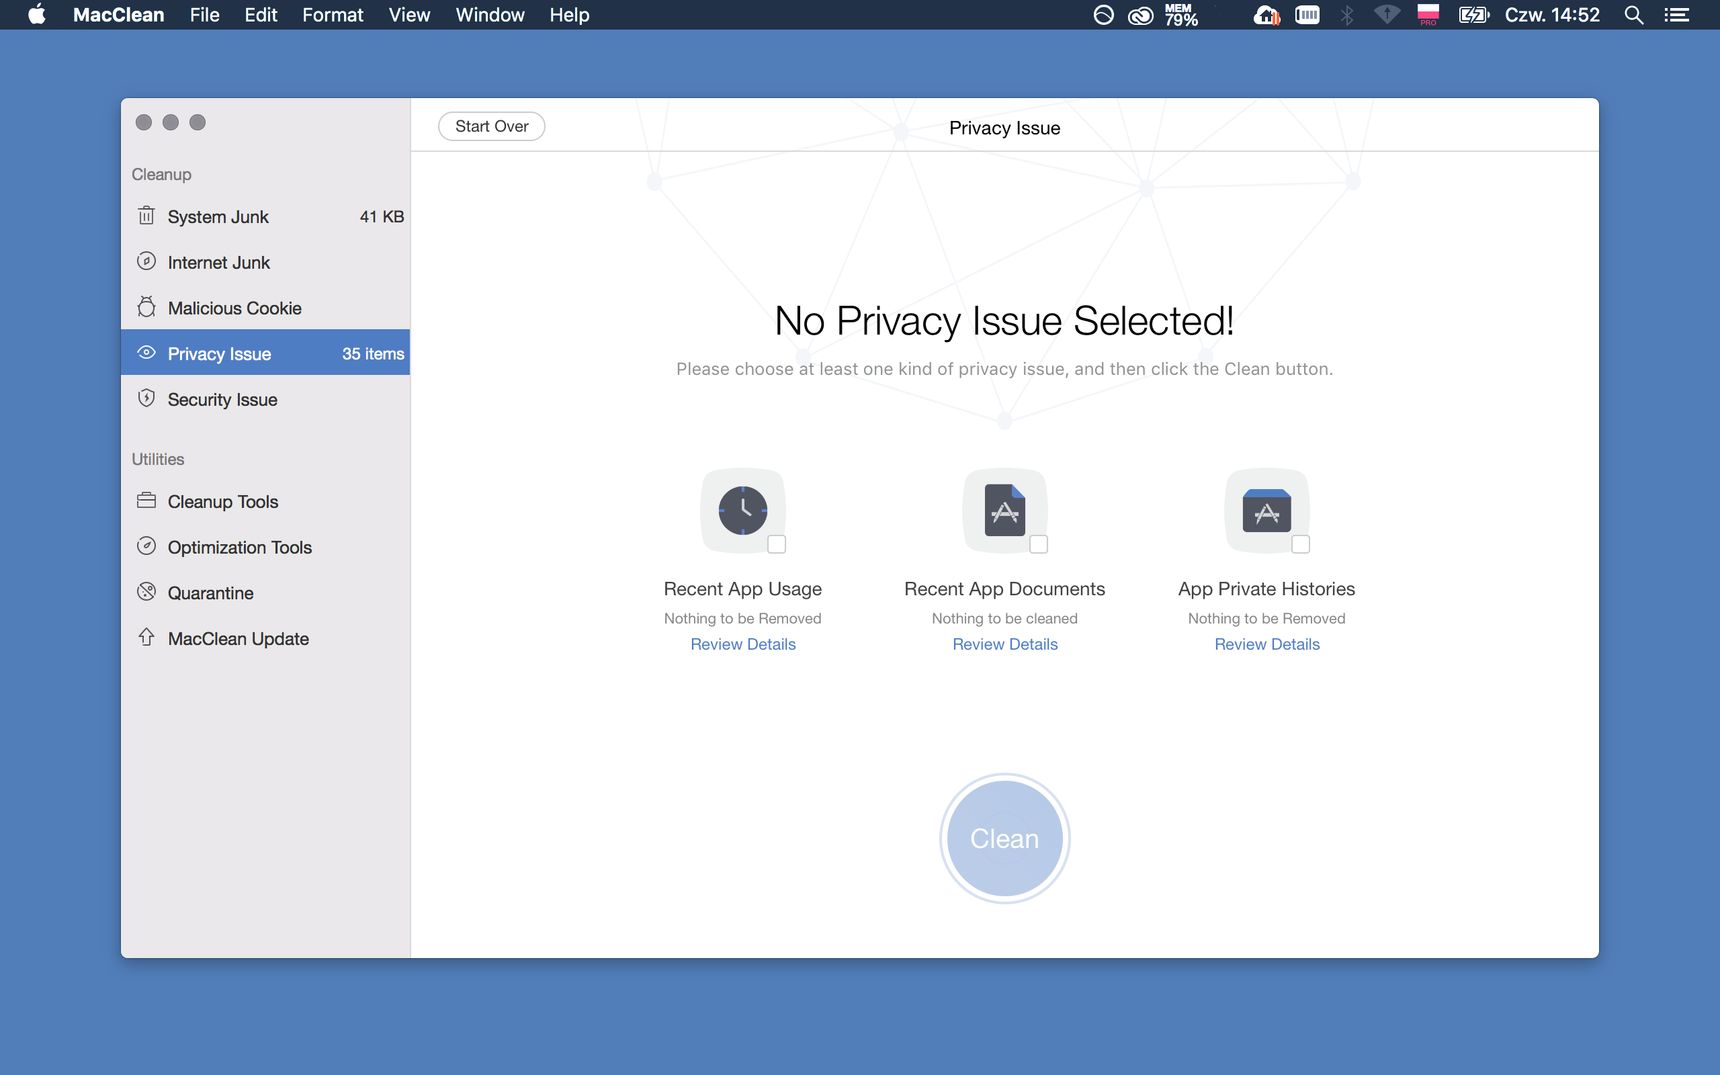This screenshot has width=1720, height=1075.
Task: Open the Optimization Tools gauge icon
Action: (146, 546)
